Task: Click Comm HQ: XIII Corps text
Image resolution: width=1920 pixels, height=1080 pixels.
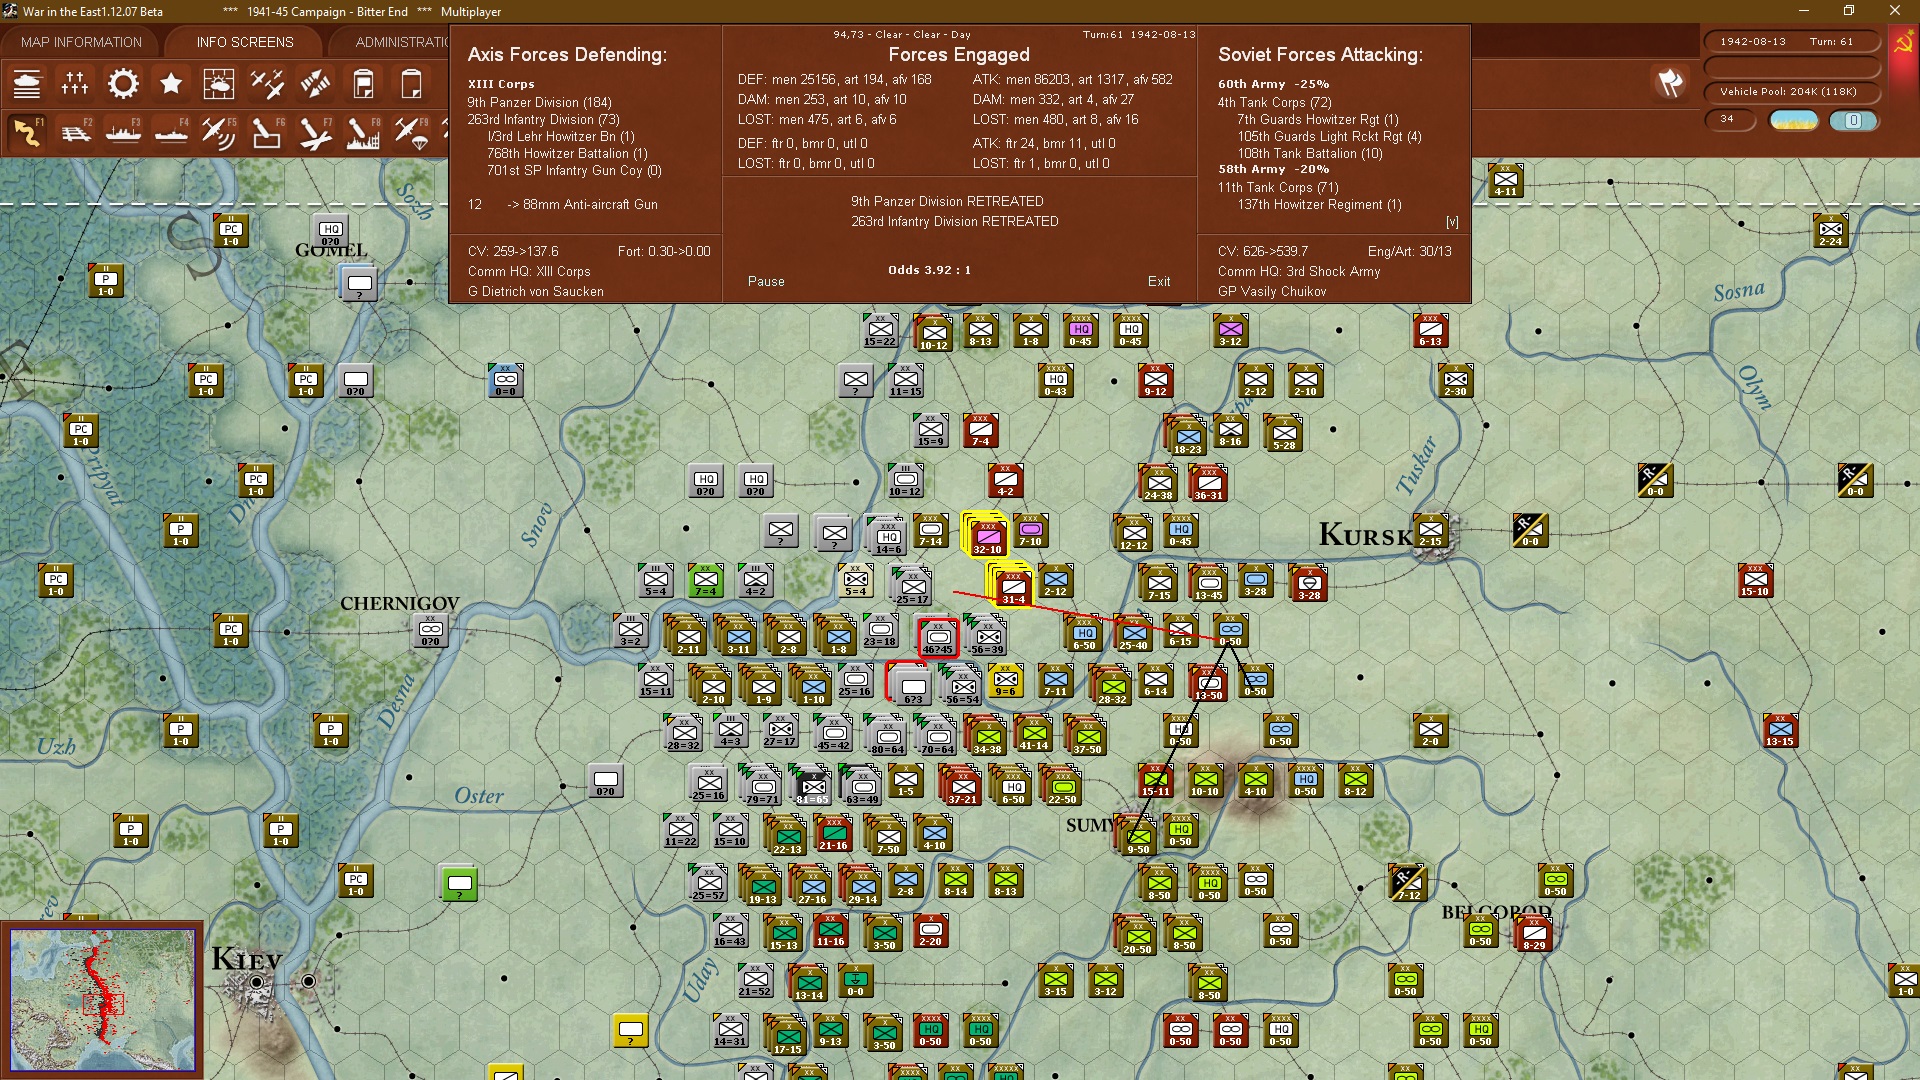Action: point(529,271)
